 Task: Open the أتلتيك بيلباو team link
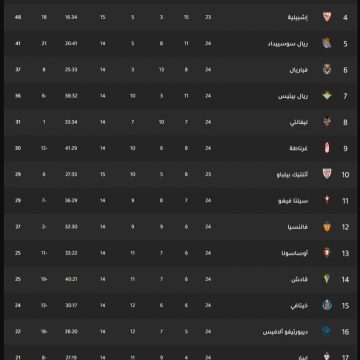click(x=292, y=174)
